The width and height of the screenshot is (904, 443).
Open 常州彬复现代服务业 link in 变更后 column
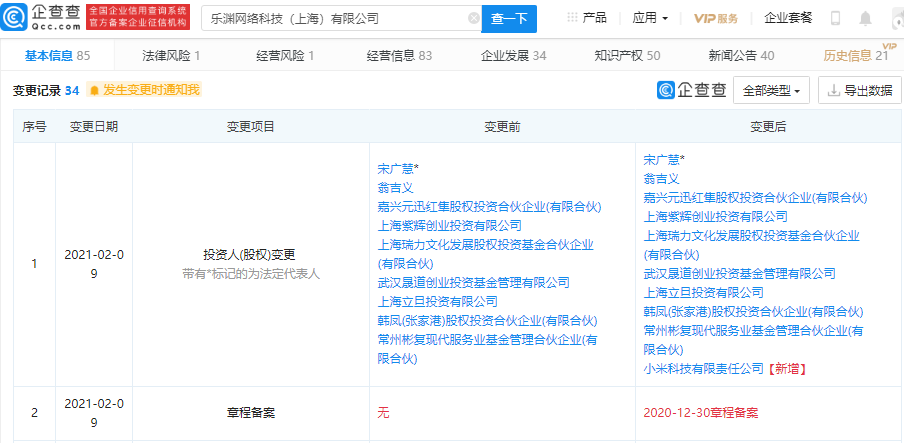(x=753, y=339)
